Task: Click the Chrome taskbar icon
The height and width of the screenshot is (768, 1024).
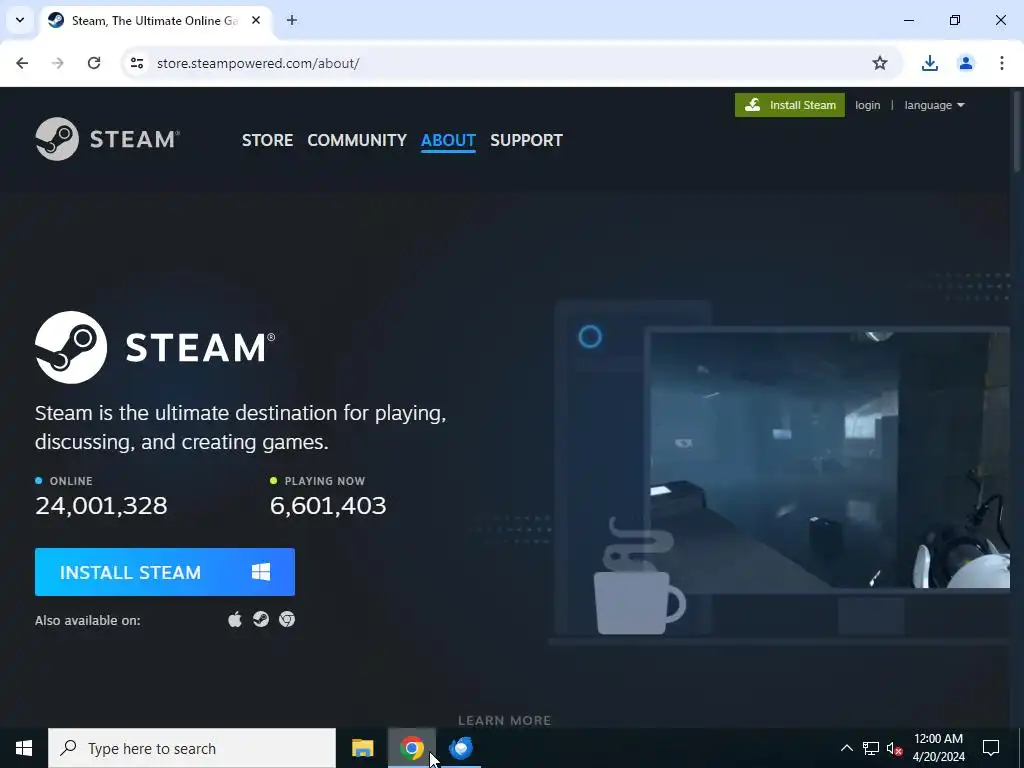Action: [x=411, y=748]
